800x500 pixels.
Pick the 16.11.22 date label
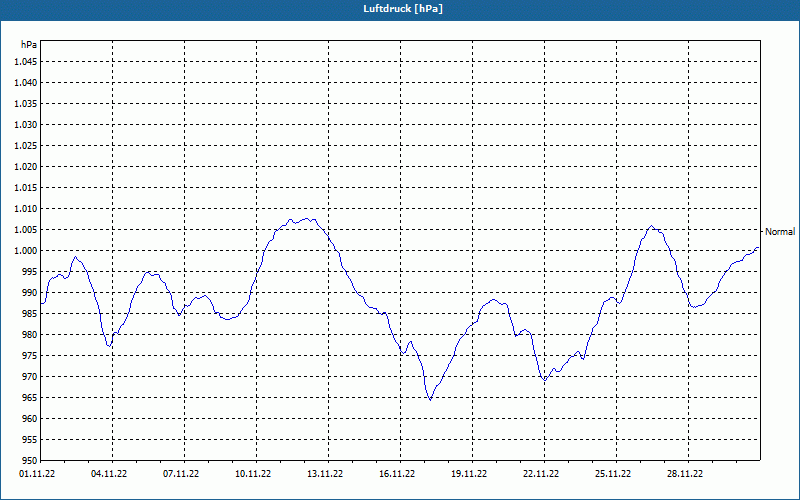397,474
